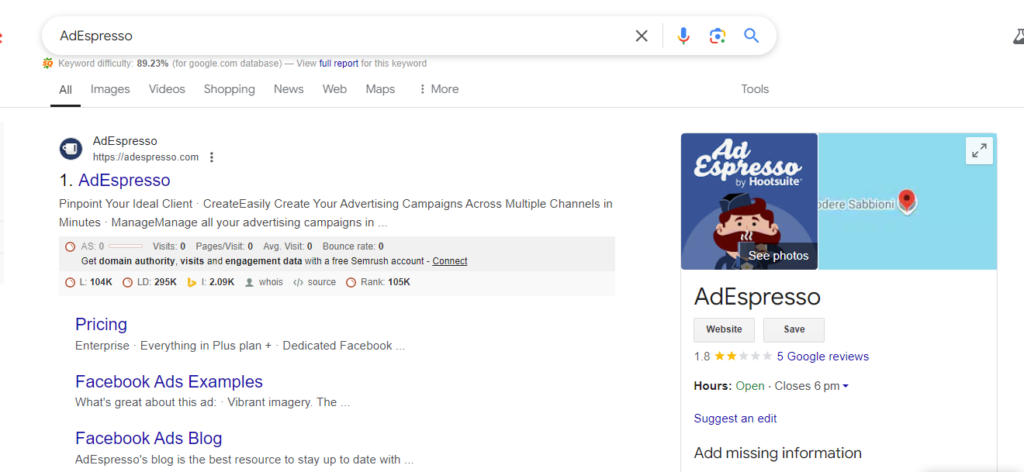Image resolution: width=1024 pixels, height=472 pixels.
Task: Click the Add missing information heading
Action: pos(778,453)
